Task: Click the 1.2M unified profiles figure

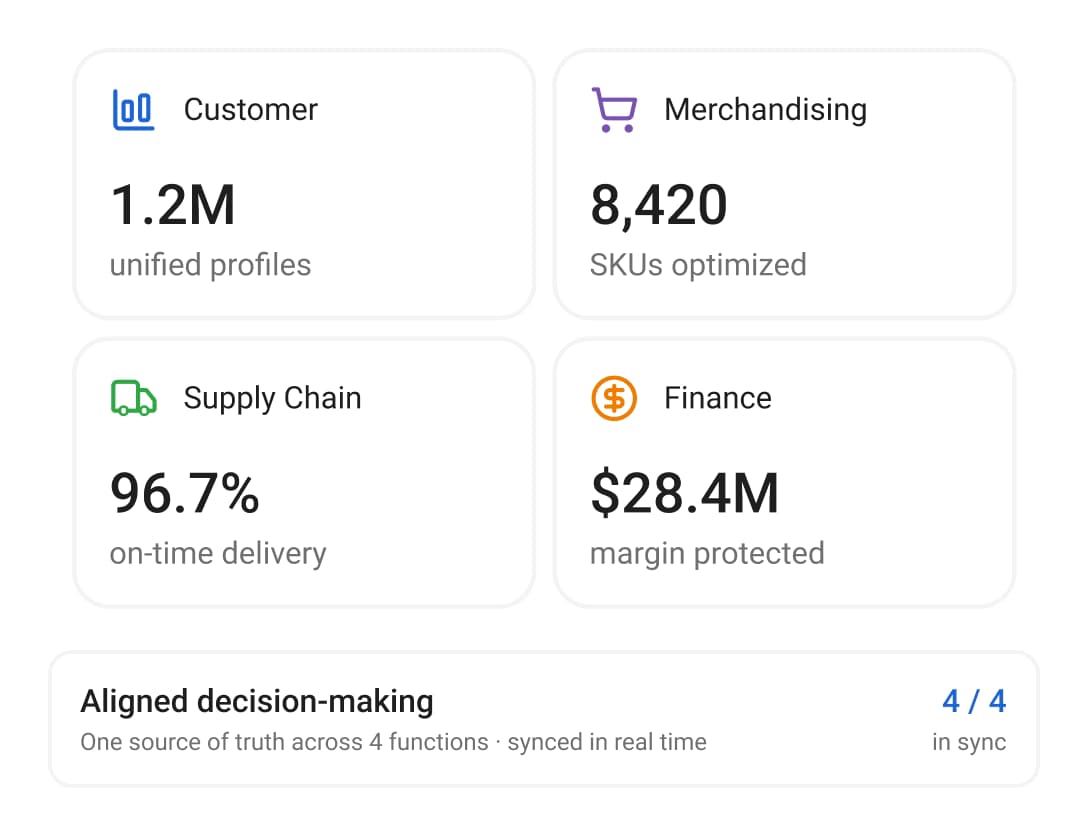Action: point(173,205)
